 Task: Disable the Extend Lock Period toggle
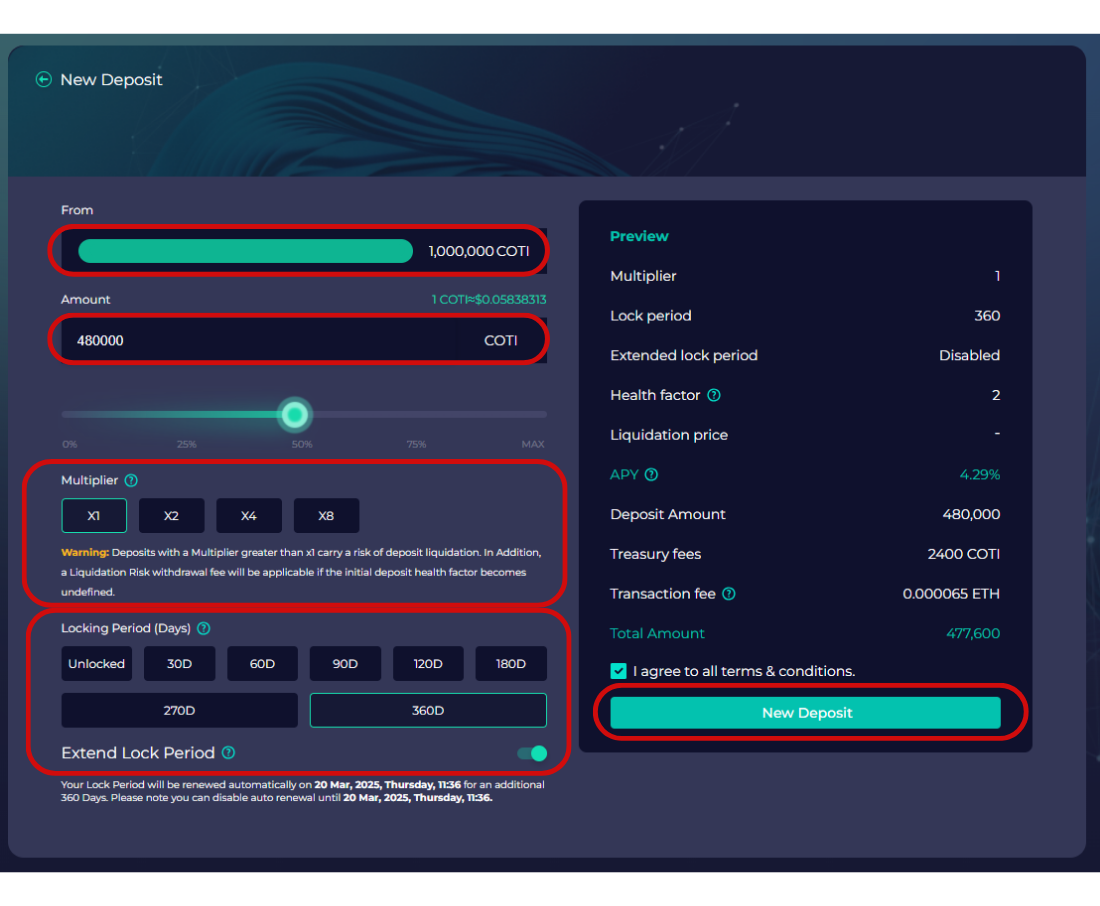coord(531,753)
